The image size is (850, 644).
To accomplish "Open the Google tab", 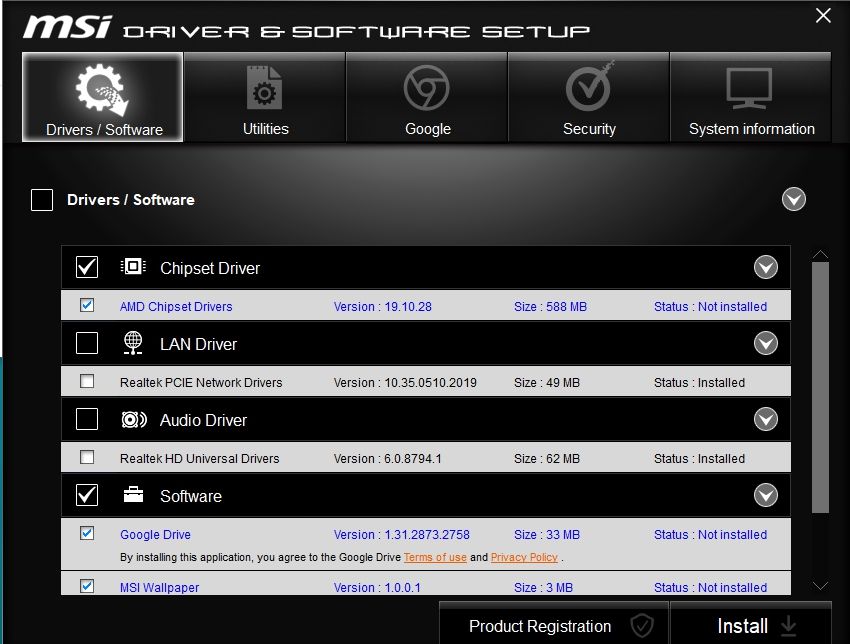I will coord(427,97).
